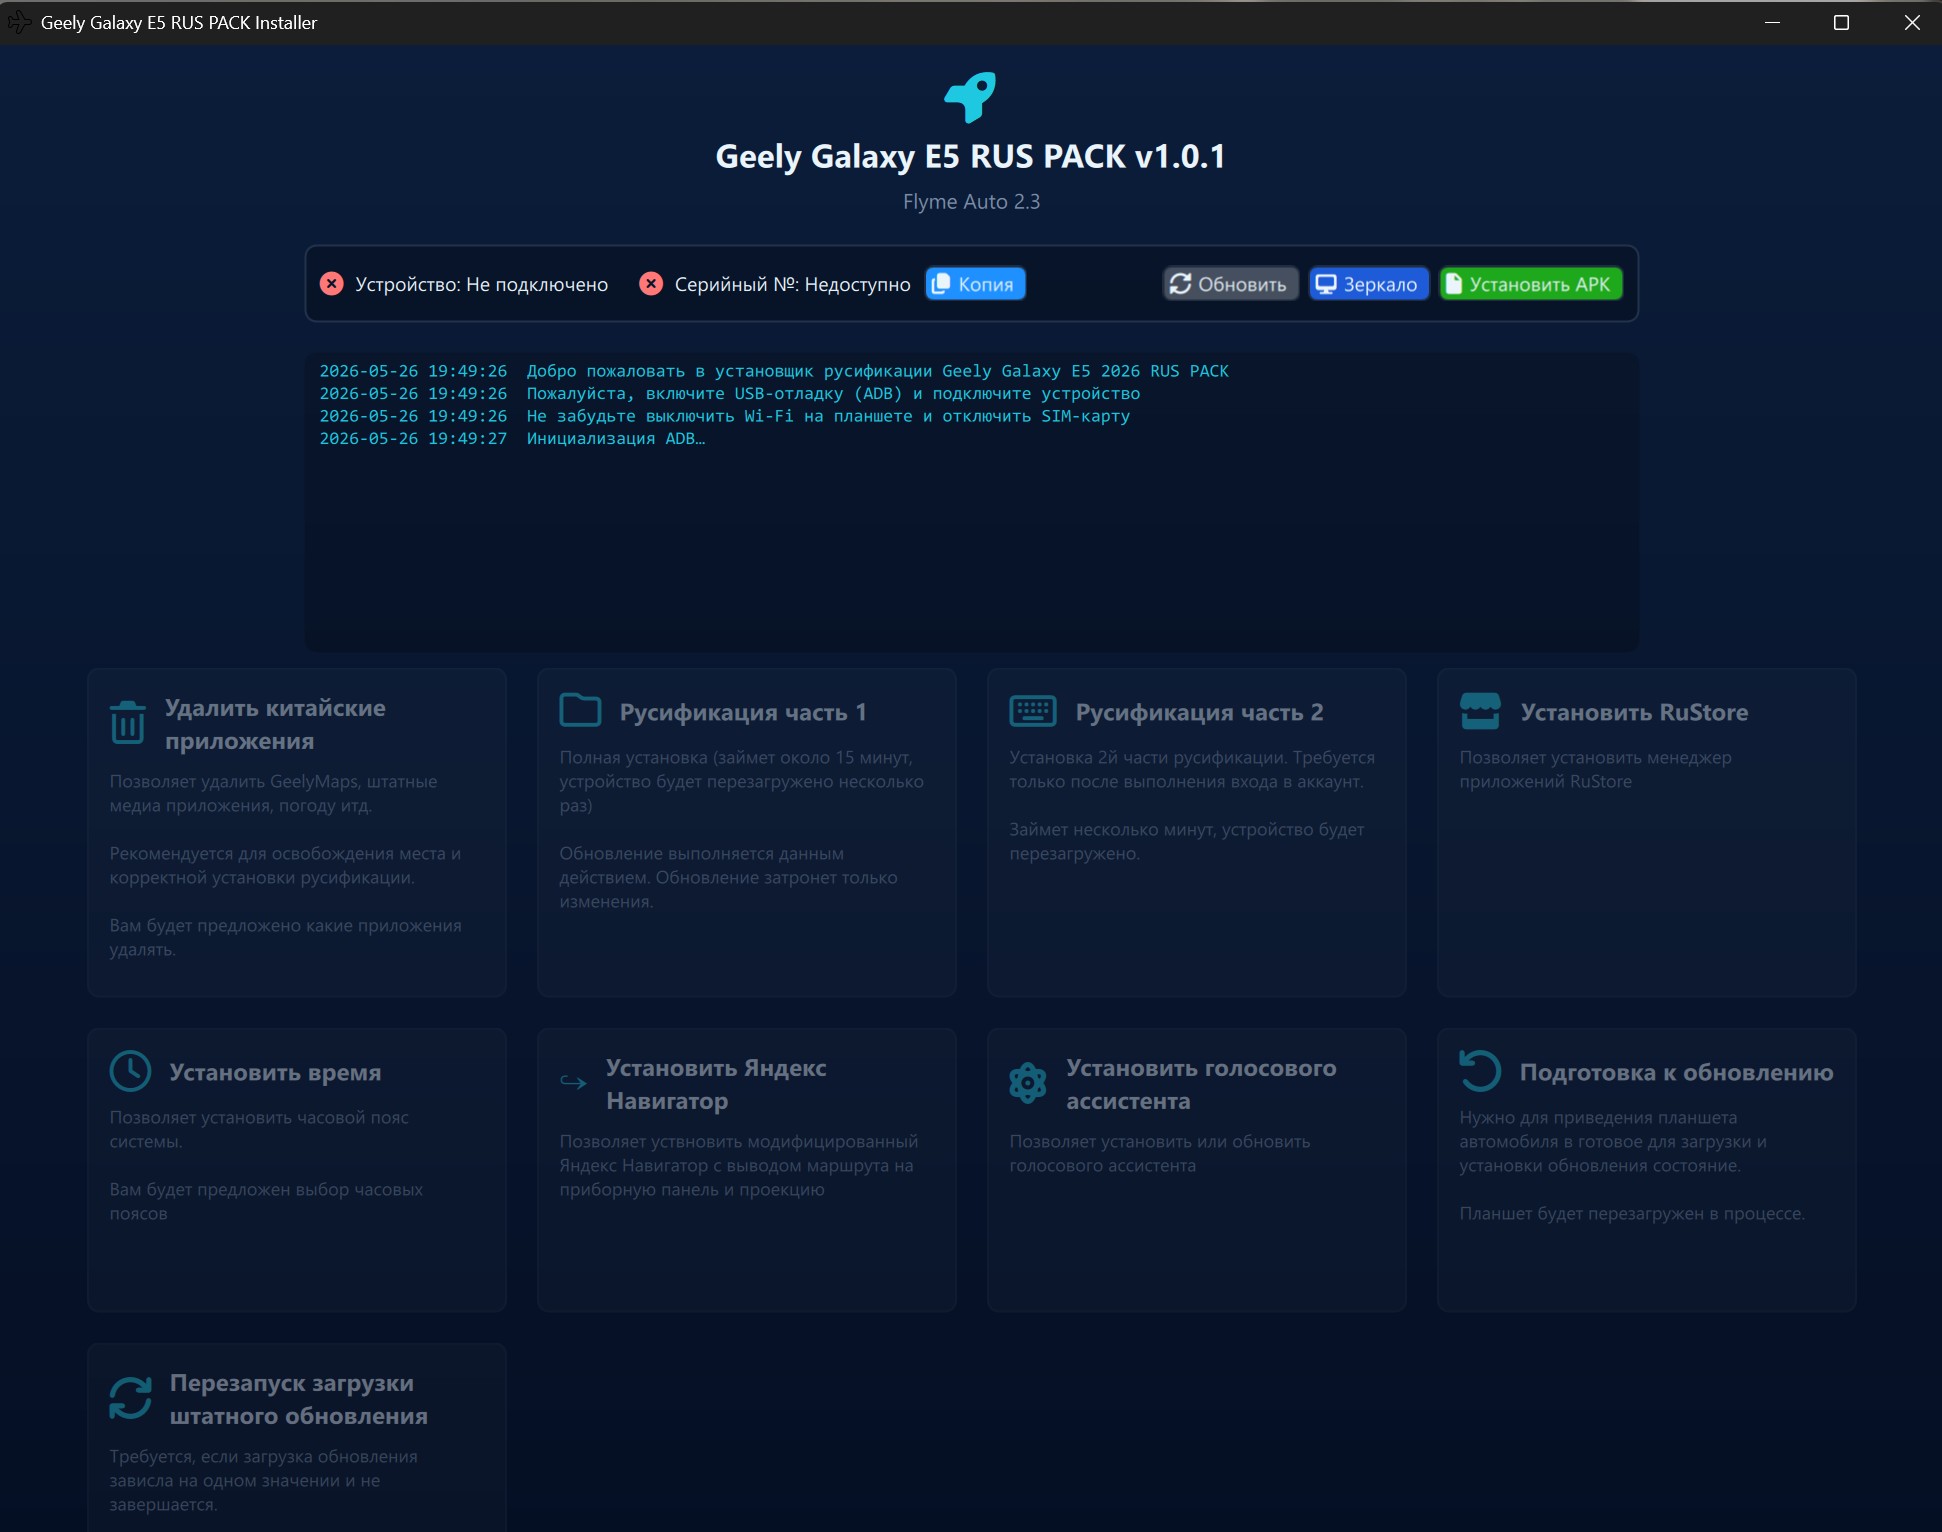Click folder icon of Русификация часть 1
Screen dimensions: 1942x1532
click(580, 710)
